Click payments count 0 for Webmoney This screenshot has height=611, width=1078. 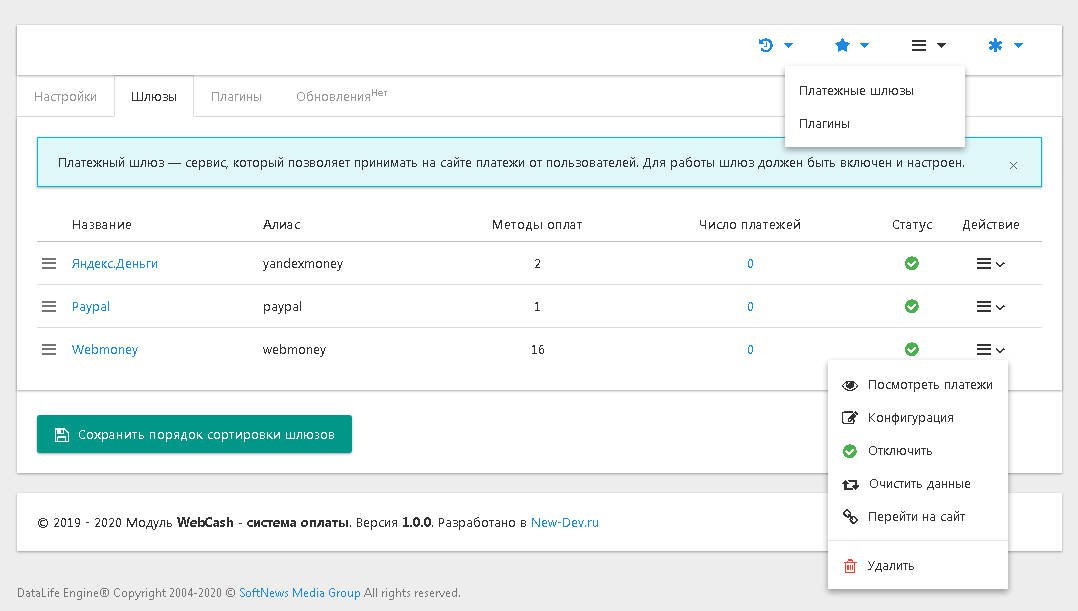(x=750, y=349)
